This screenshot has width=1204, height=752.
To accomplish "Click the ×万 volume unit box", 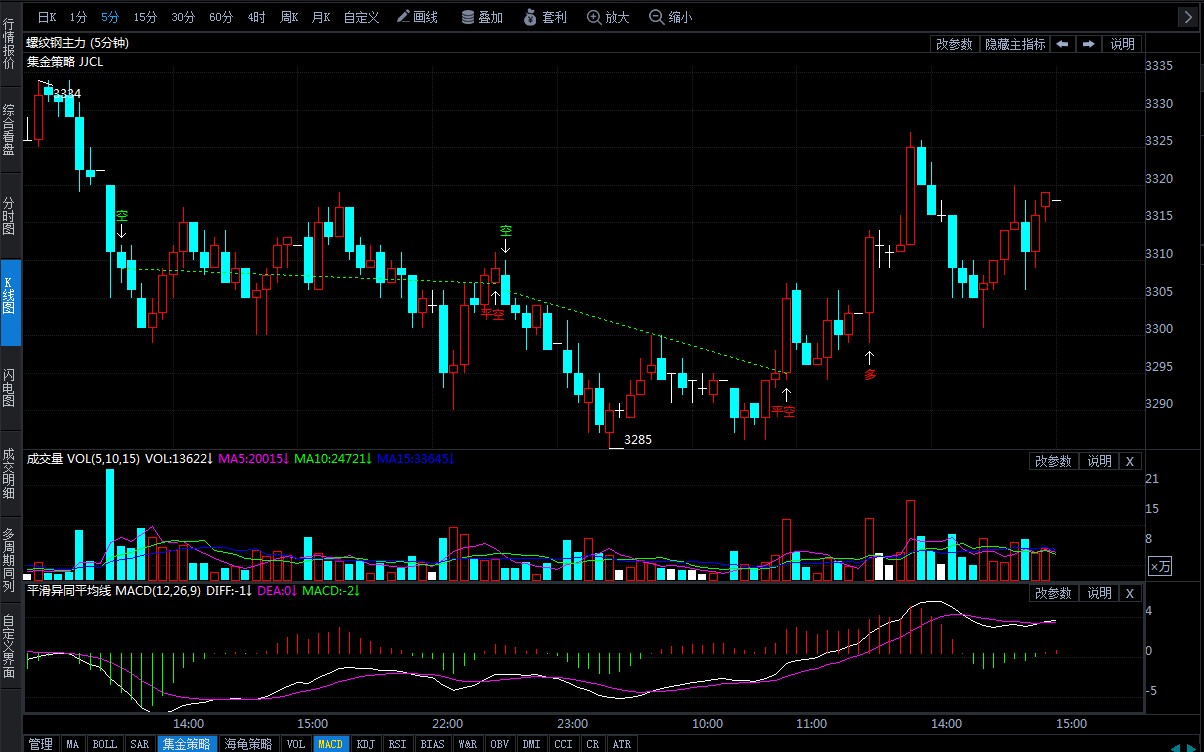I will coord(1159,566).
